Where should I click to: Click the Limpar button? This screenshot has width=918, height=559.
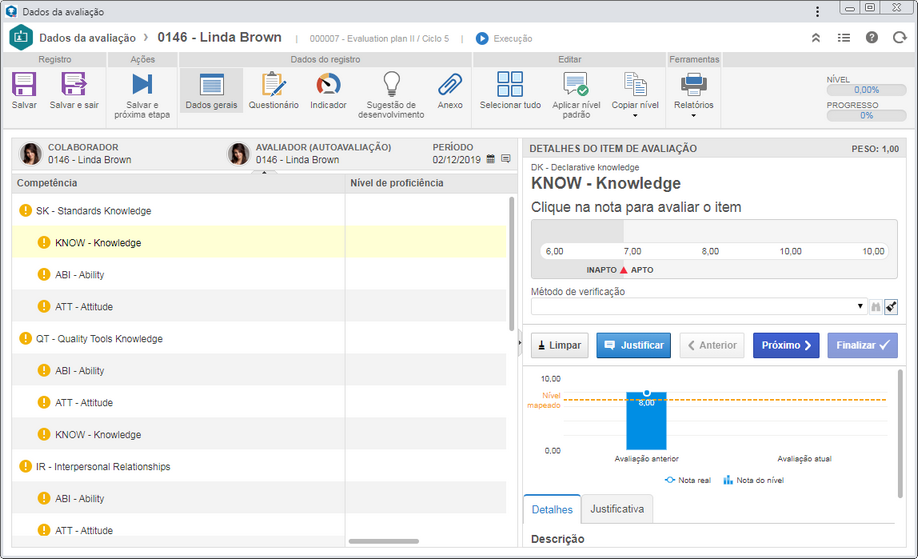(x=560, y=345)
